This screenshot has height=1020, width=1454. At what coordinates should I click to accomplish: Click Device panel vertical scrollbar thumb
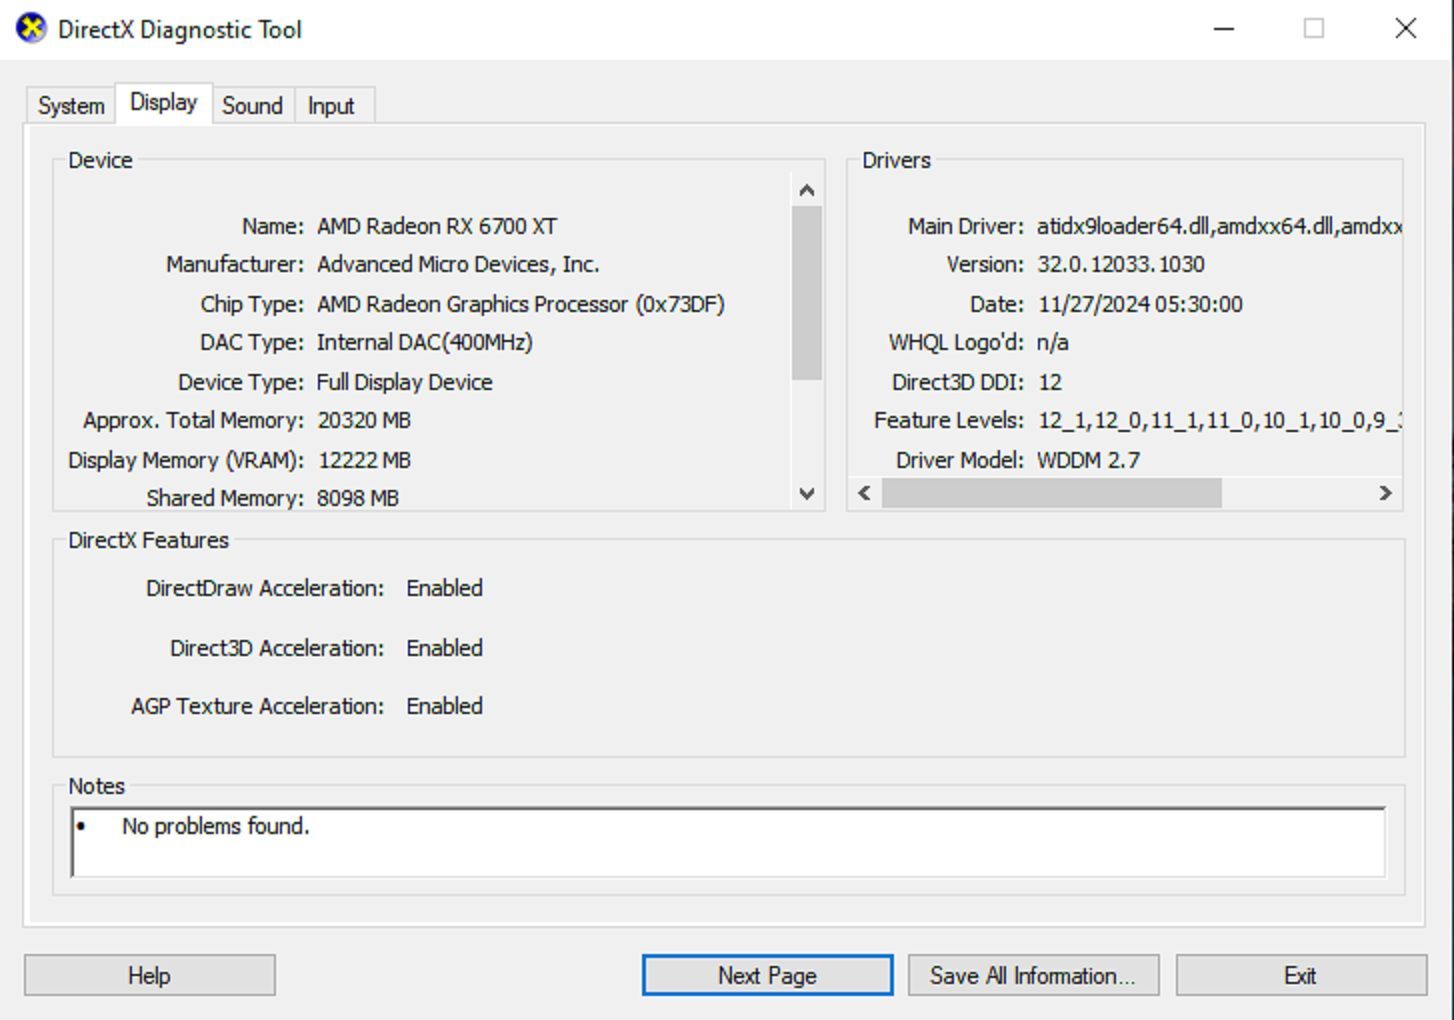coord(807,293)
